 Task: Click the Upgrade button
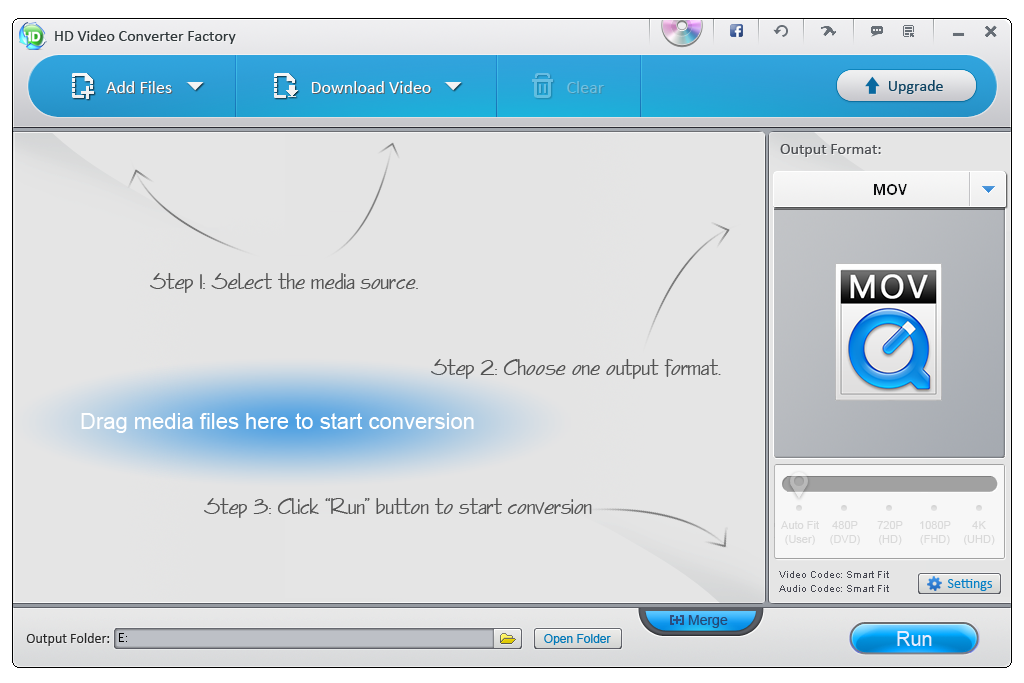click(x=906, y=86)
